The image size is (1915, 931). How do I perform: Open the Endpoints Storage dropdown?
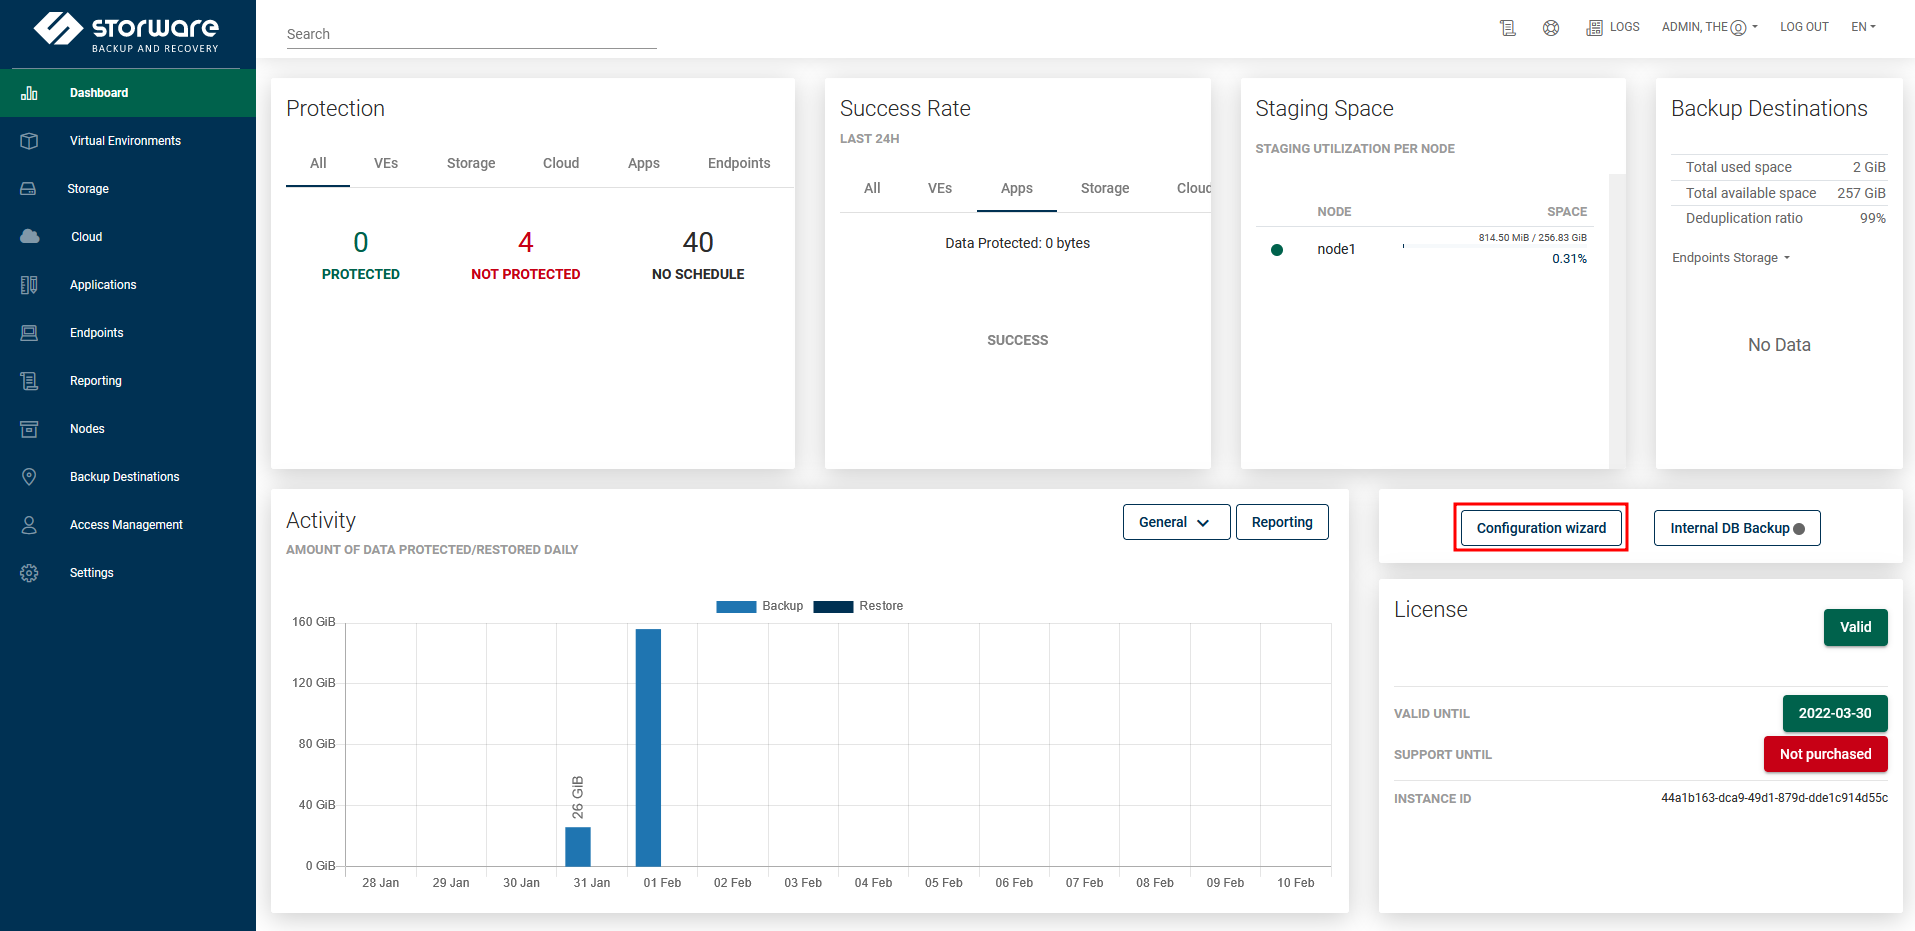click(x=1731, y=258)
